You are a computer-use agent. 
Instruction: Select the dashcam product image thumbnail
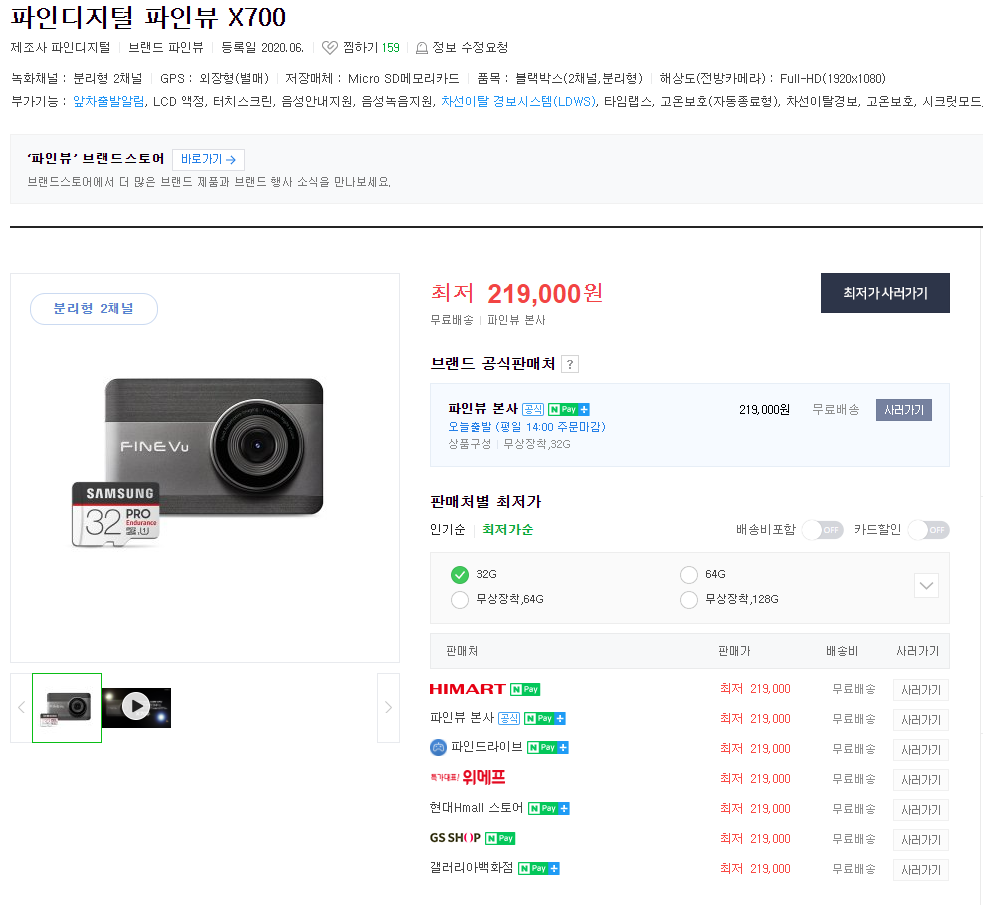(x=67, y=708)
